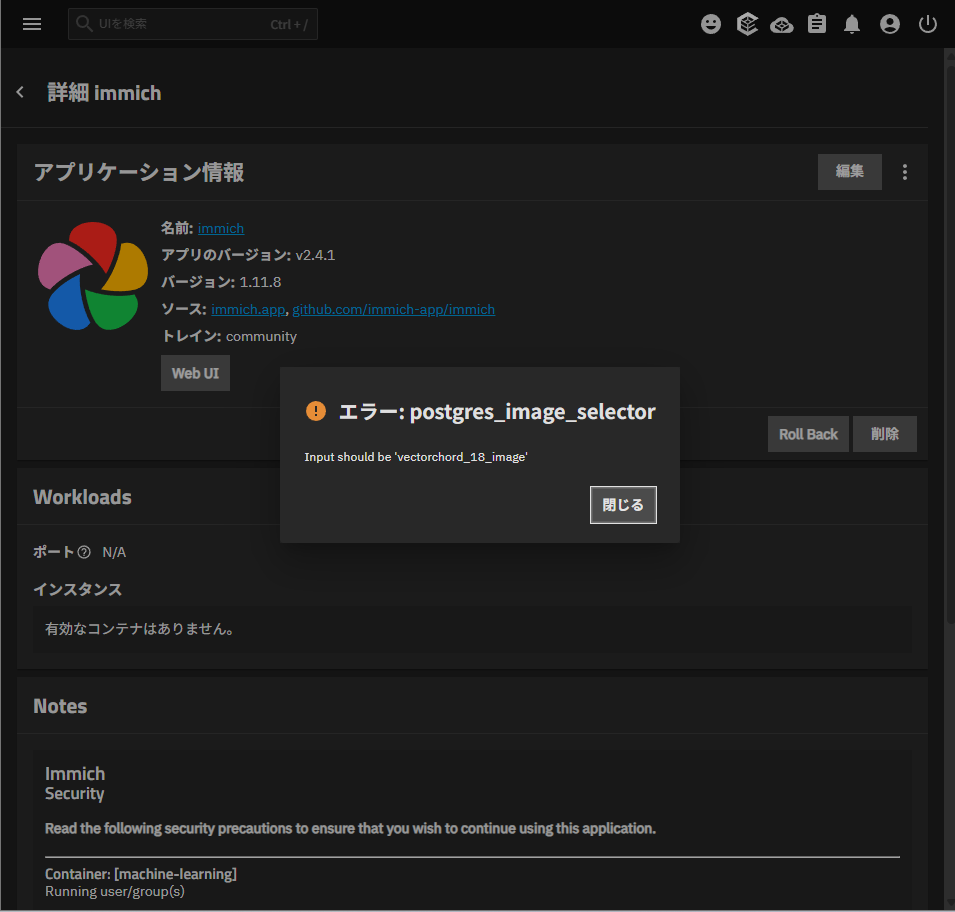Click the Running user/group(s) text
Image resolution: width=955 pixels, height=912 pixels.
115,891
